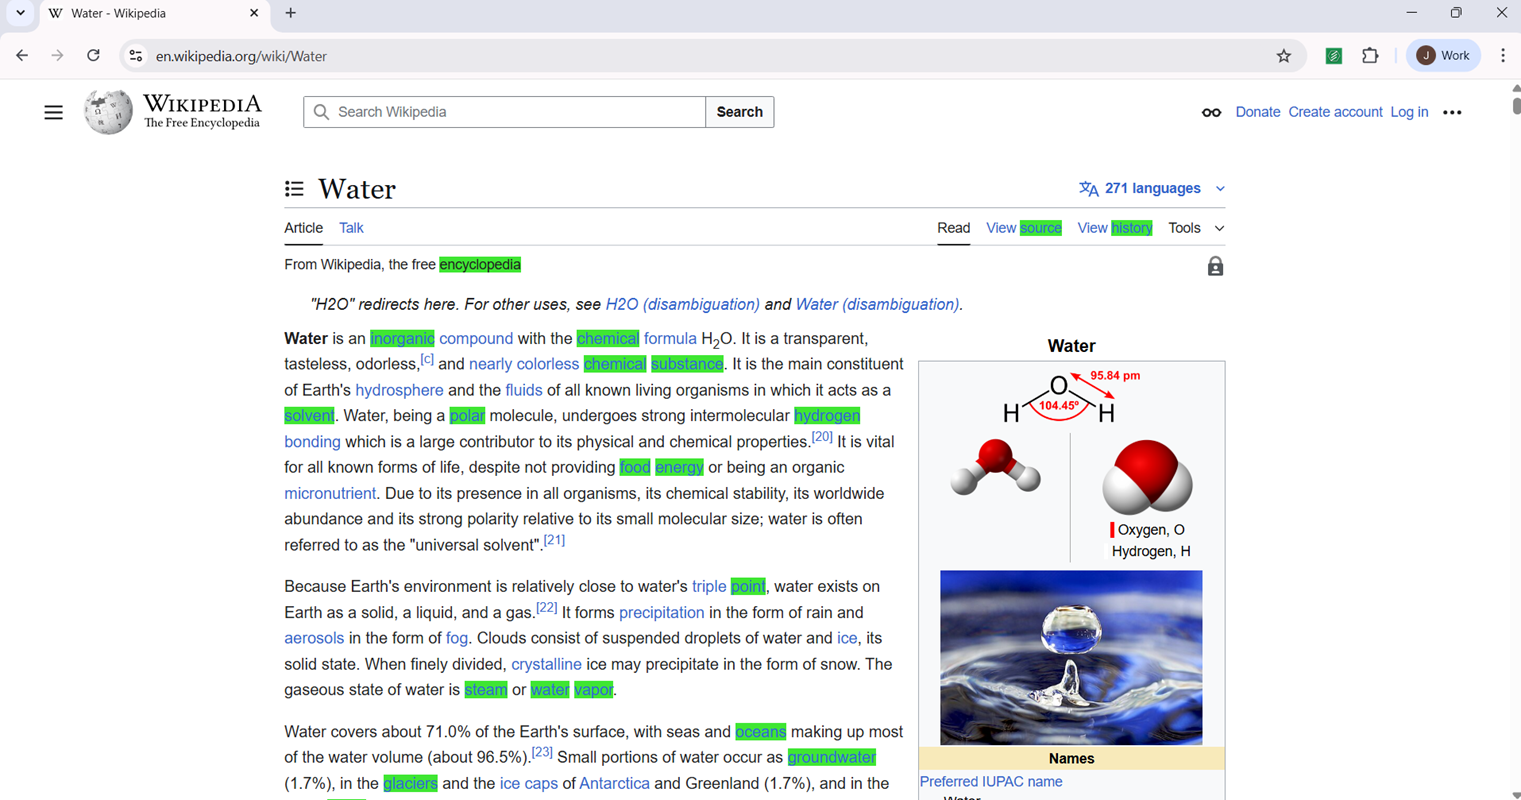This screenshot has height=800, width=1521.
Task: View site information icon in address bar
Action: tap(136, 56)
